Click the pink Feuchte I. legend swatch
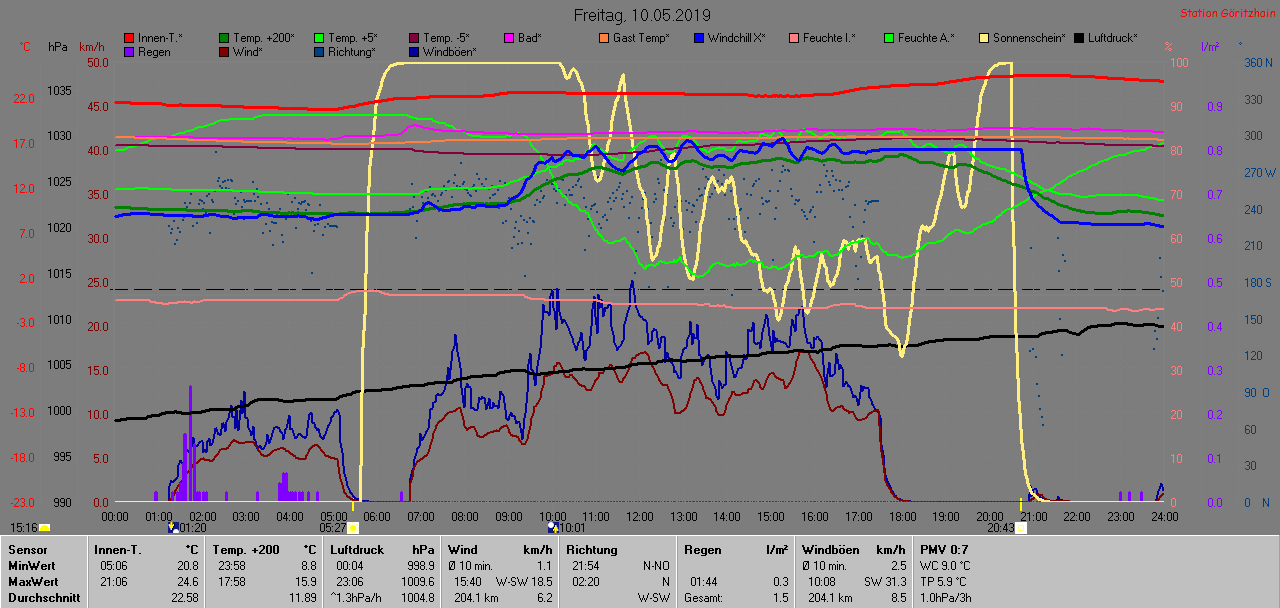Viewport: 1280px width, 608px height. (x=794, y=38)
